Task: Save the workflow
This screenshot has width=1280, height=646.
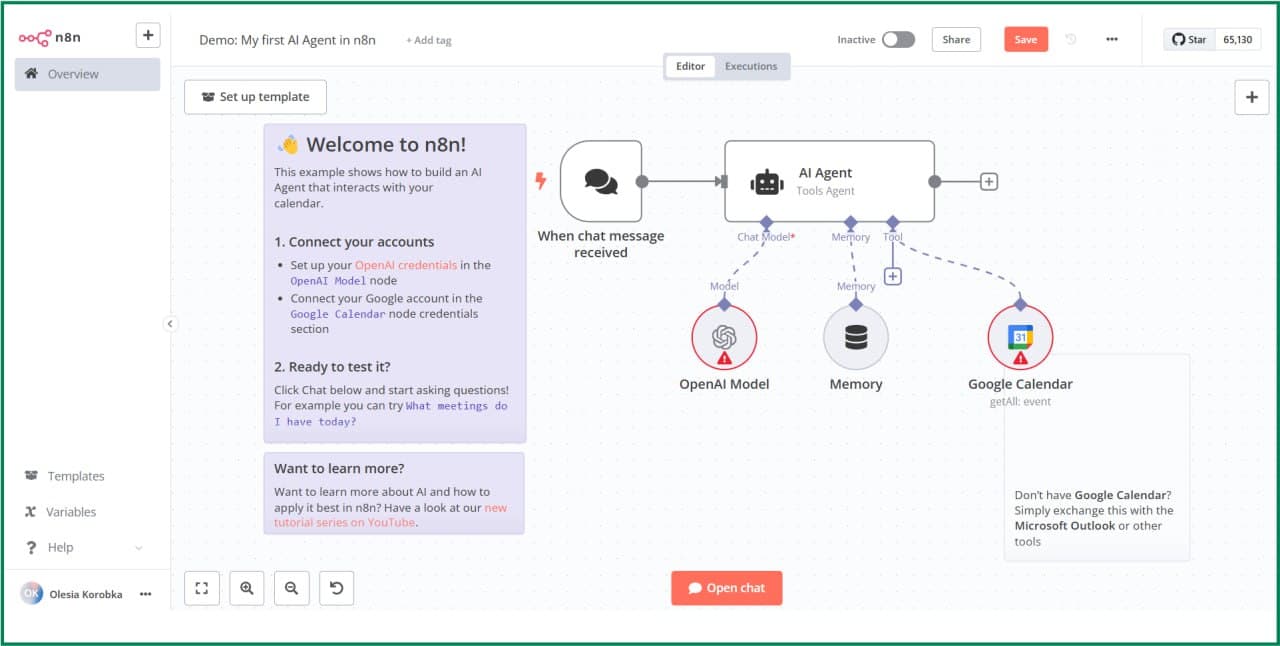Action: click(1026, 39)
